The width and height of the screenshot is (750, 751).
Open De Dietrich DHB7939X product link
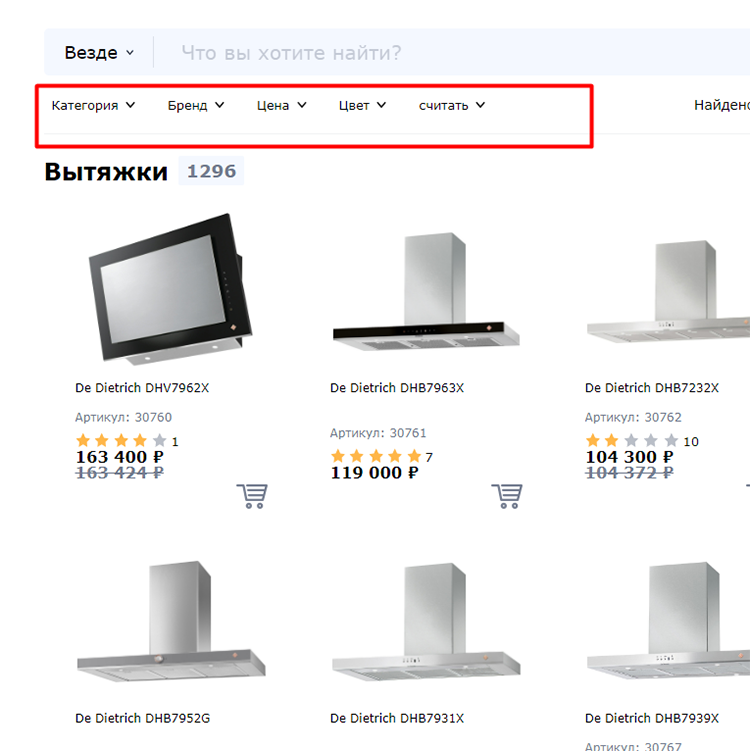pos(652,718)
